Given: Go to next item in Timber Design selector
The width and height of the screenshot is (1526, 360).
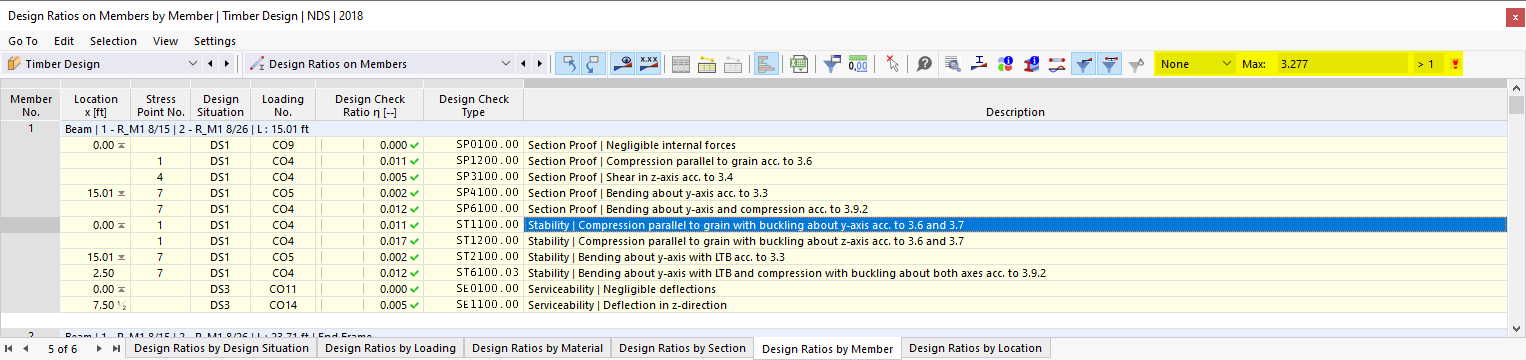Looking at the screenshot, I should 227,64.
